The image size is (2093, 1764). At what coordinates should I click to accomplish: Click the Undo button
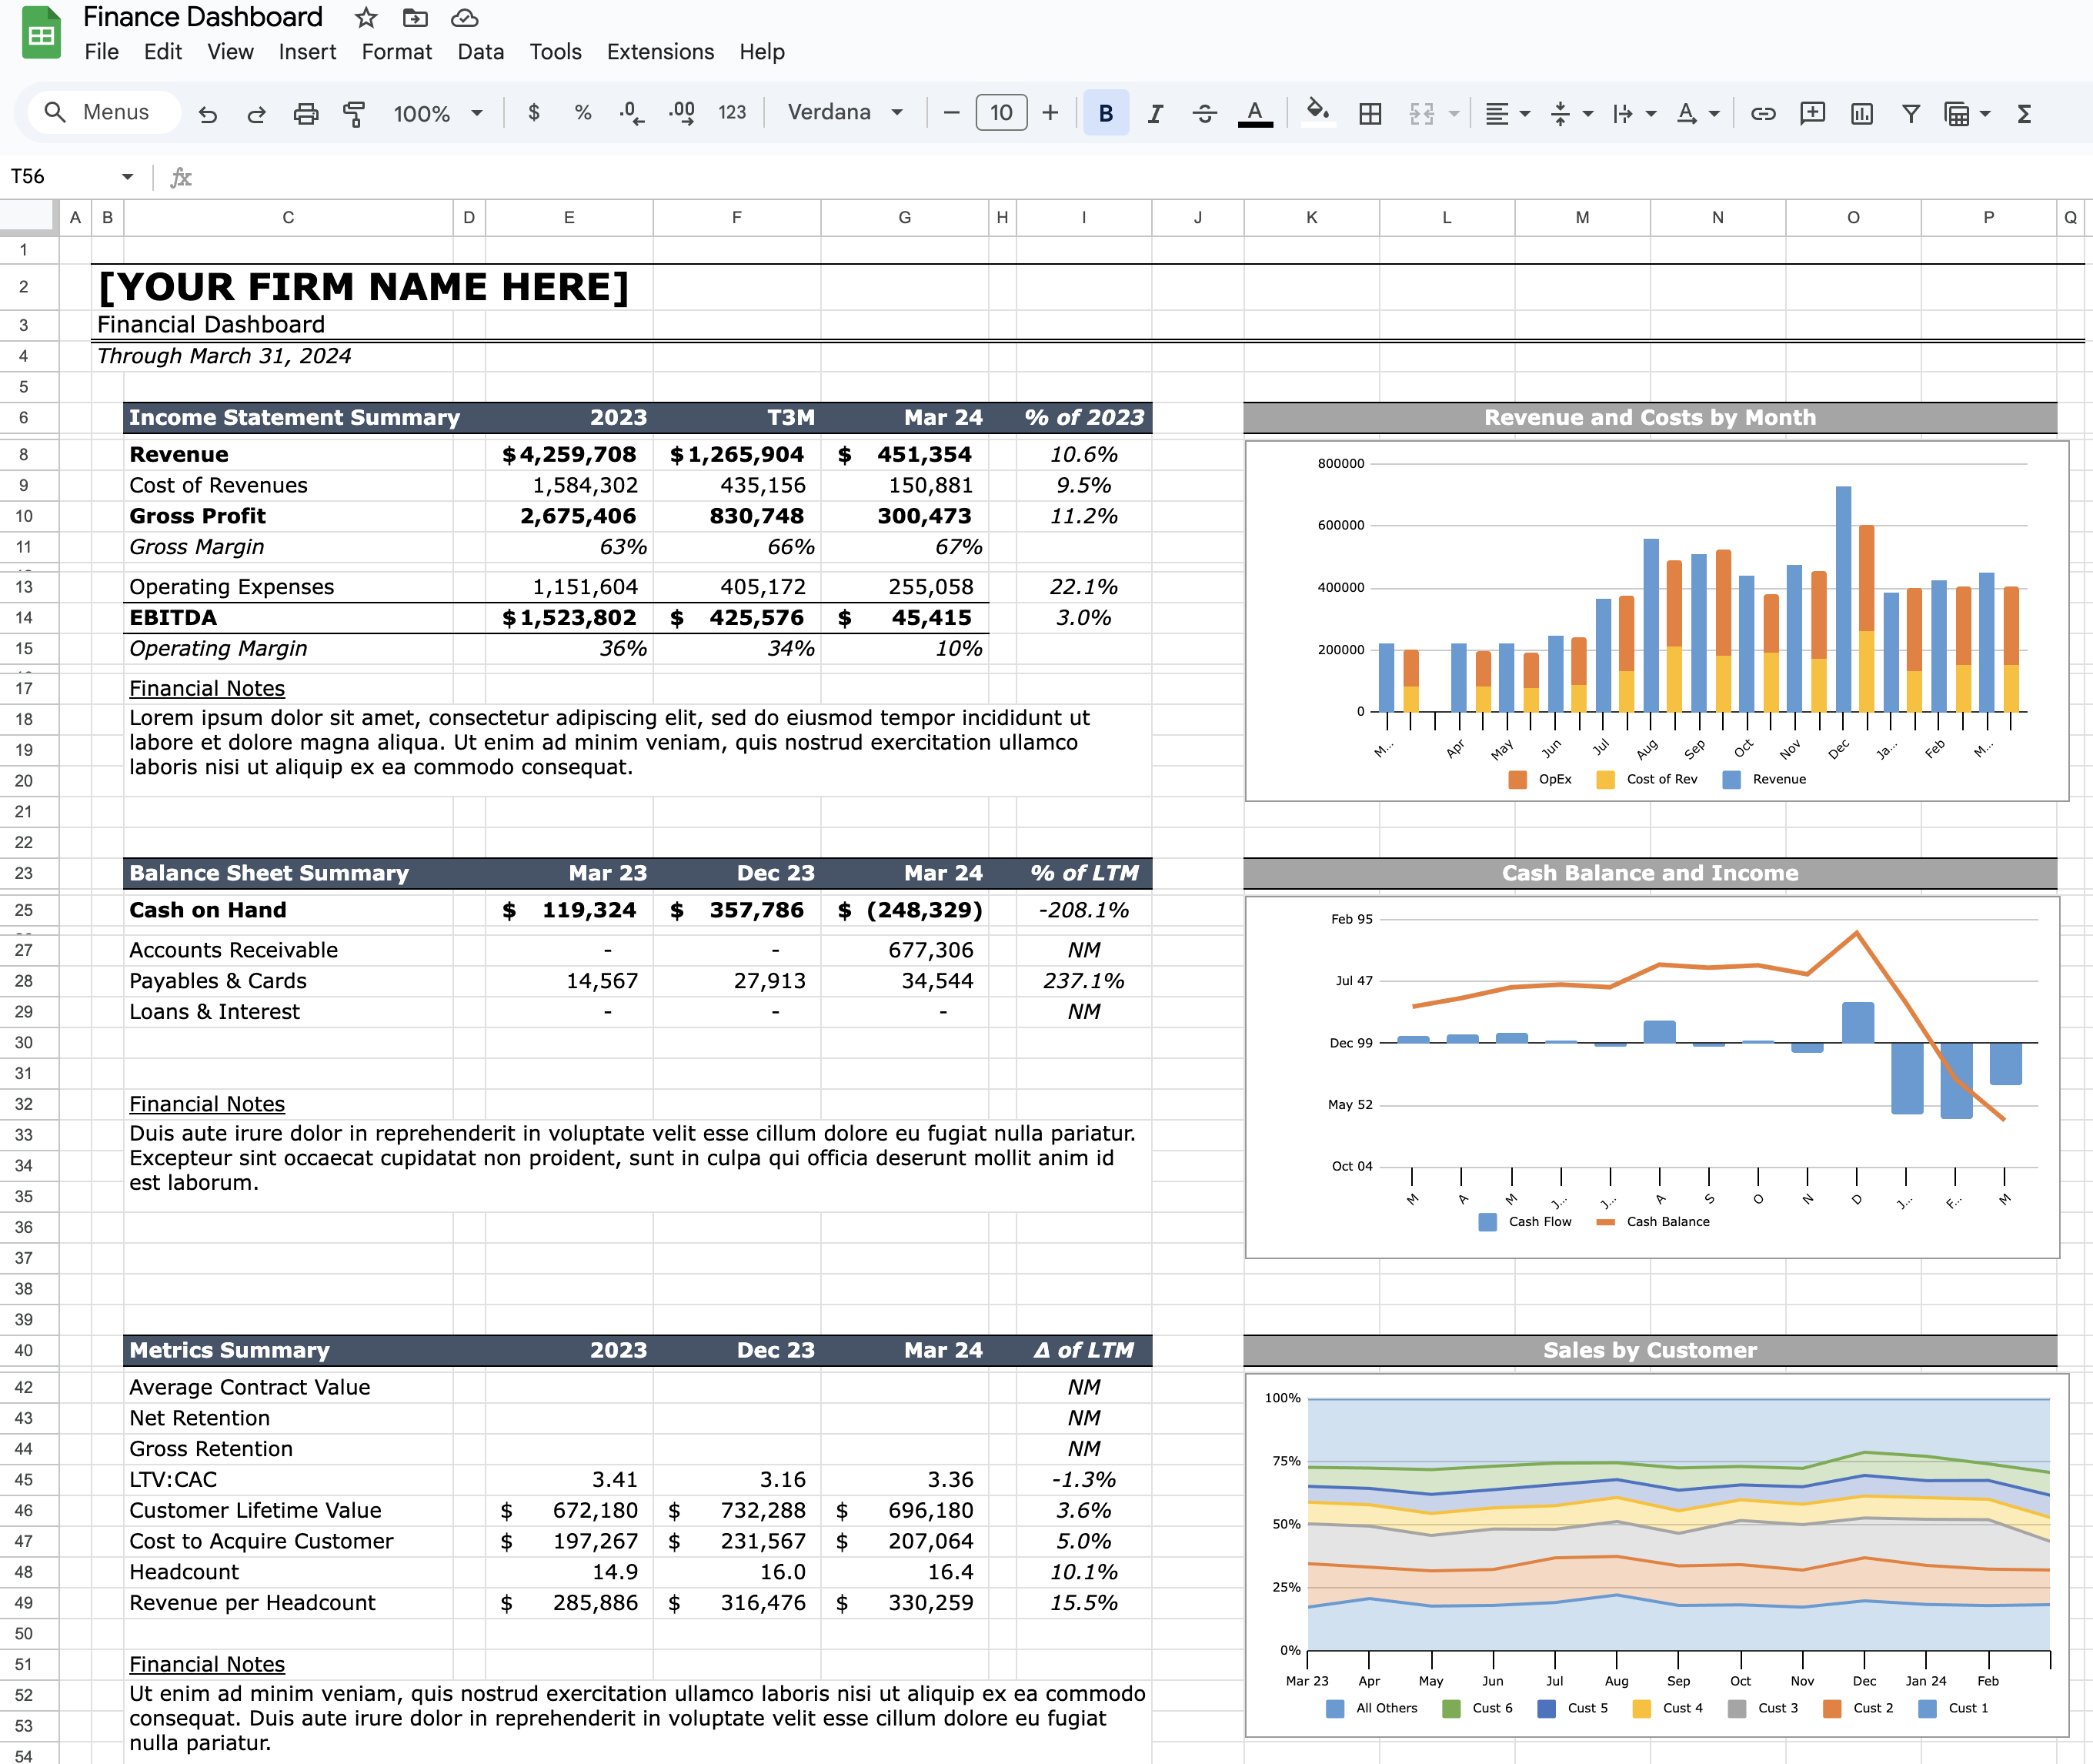point(209,113)
